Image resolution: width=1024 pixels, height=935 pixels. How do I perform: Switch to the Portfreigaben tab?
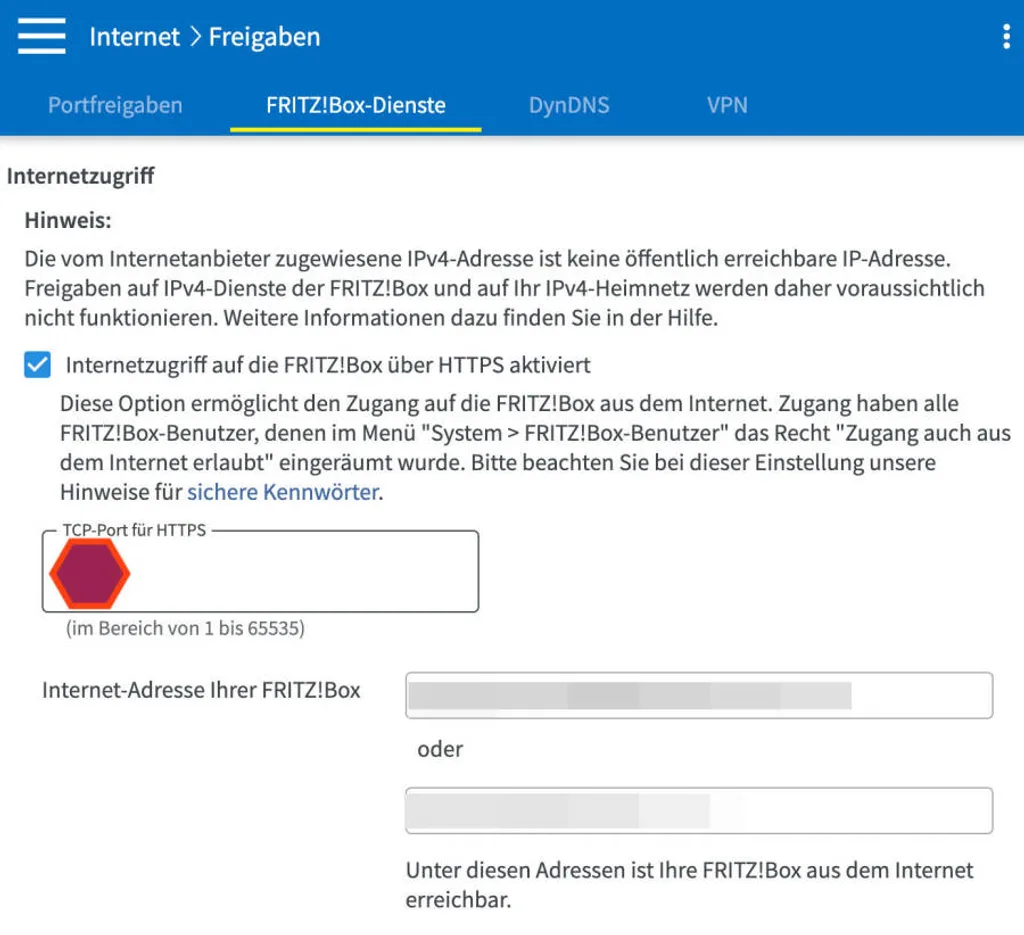point(115,105)
